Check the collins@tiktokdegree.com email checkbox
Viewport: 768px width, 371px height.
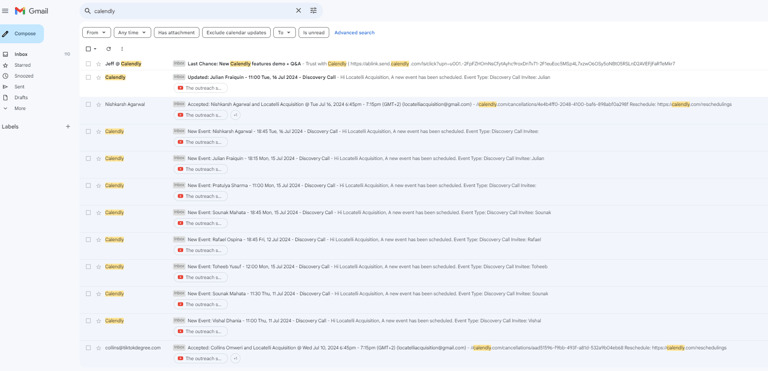click(88, 348)
